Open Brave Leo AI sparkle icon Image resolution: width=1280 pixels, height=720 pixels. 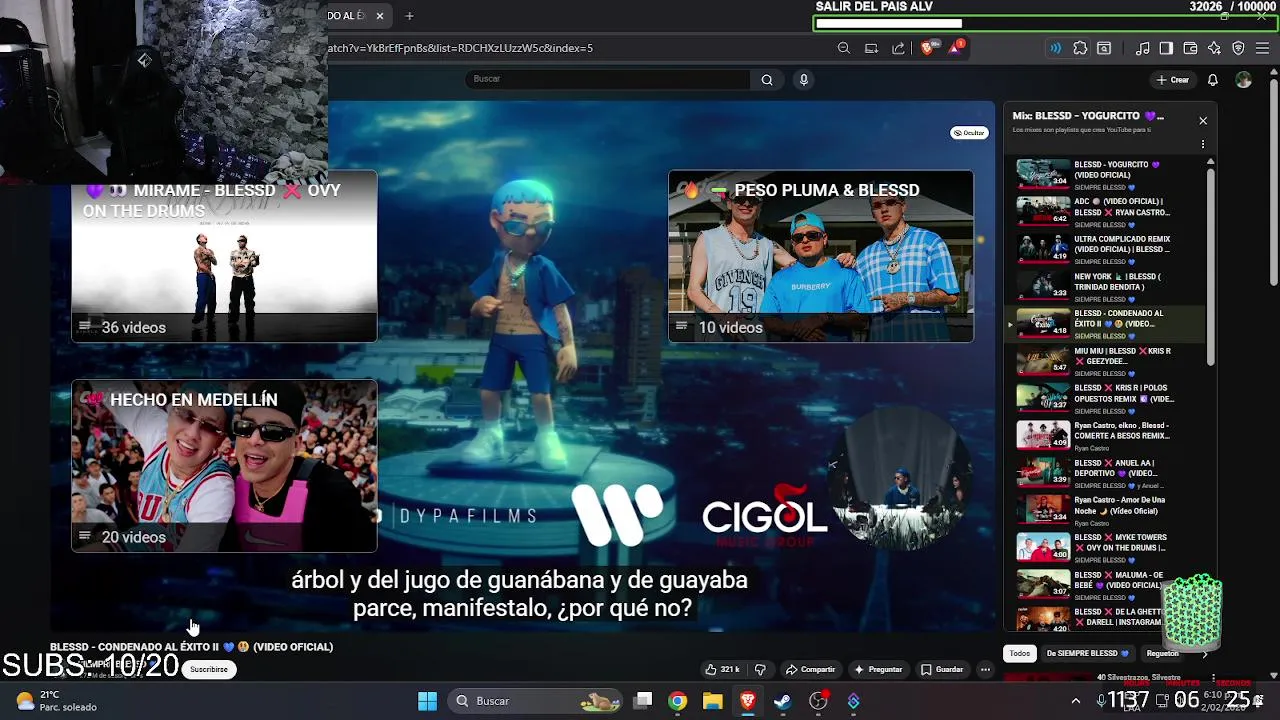[x=1214, y=48]
